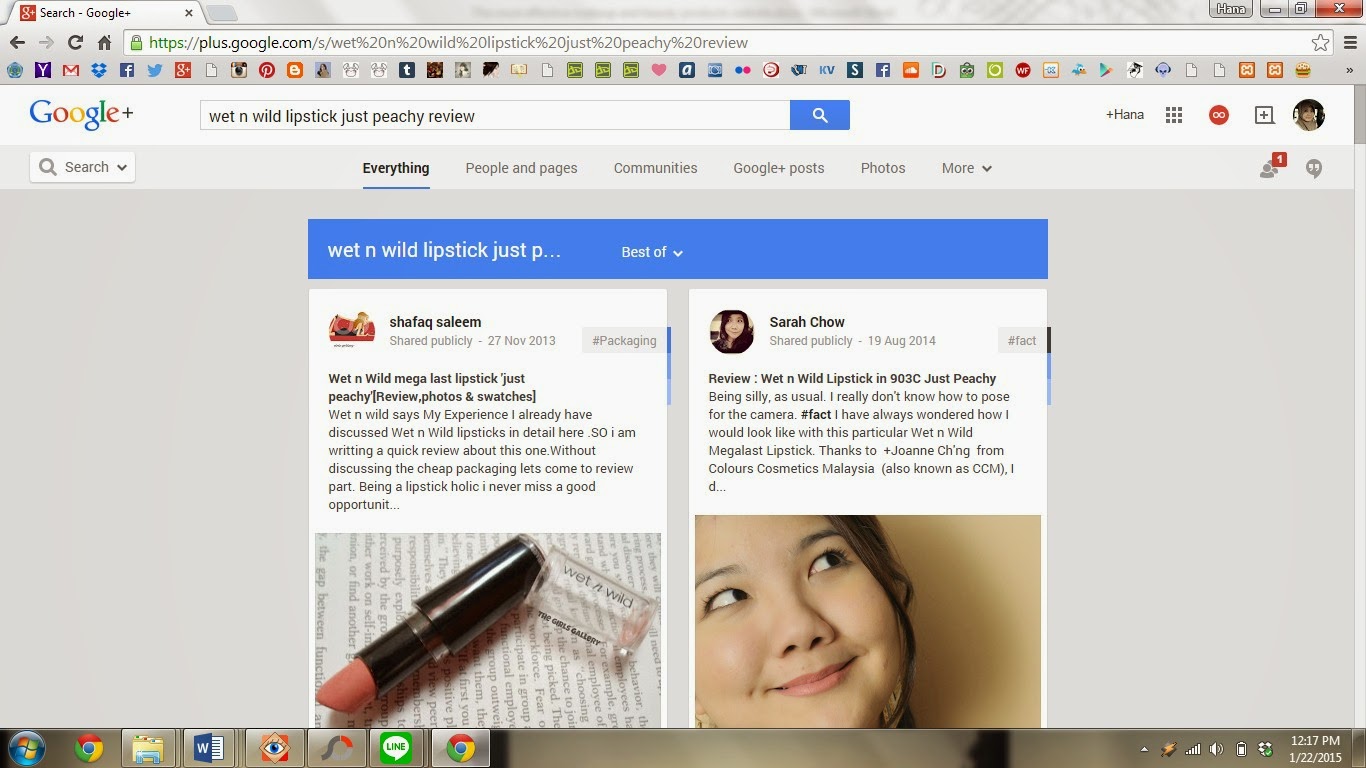
Task: Open the Hana profile avatar
Action: pyautogui.click(x=1308, y=115)
